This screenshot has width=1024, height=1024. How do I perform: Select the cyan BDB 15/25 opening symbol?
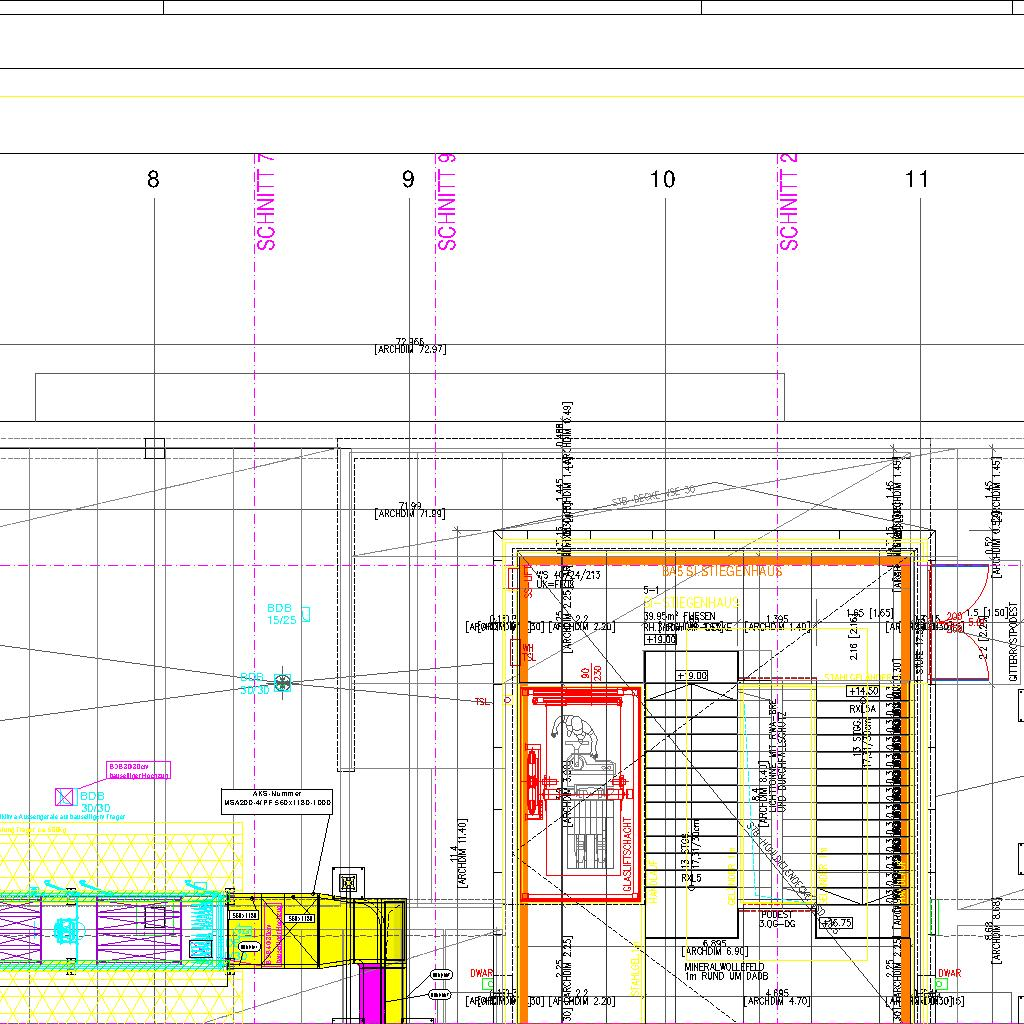point(305,613)
